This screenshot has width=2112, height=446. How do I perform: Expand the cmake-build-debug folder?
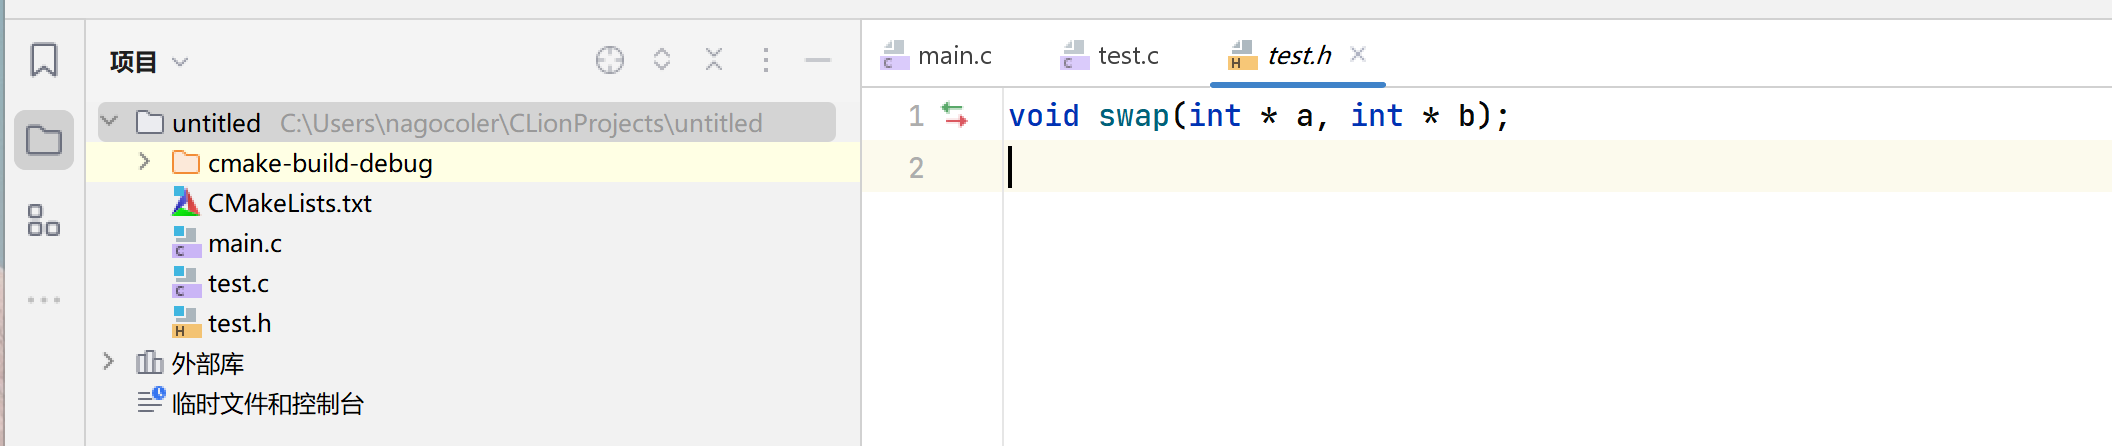point(144,162)
